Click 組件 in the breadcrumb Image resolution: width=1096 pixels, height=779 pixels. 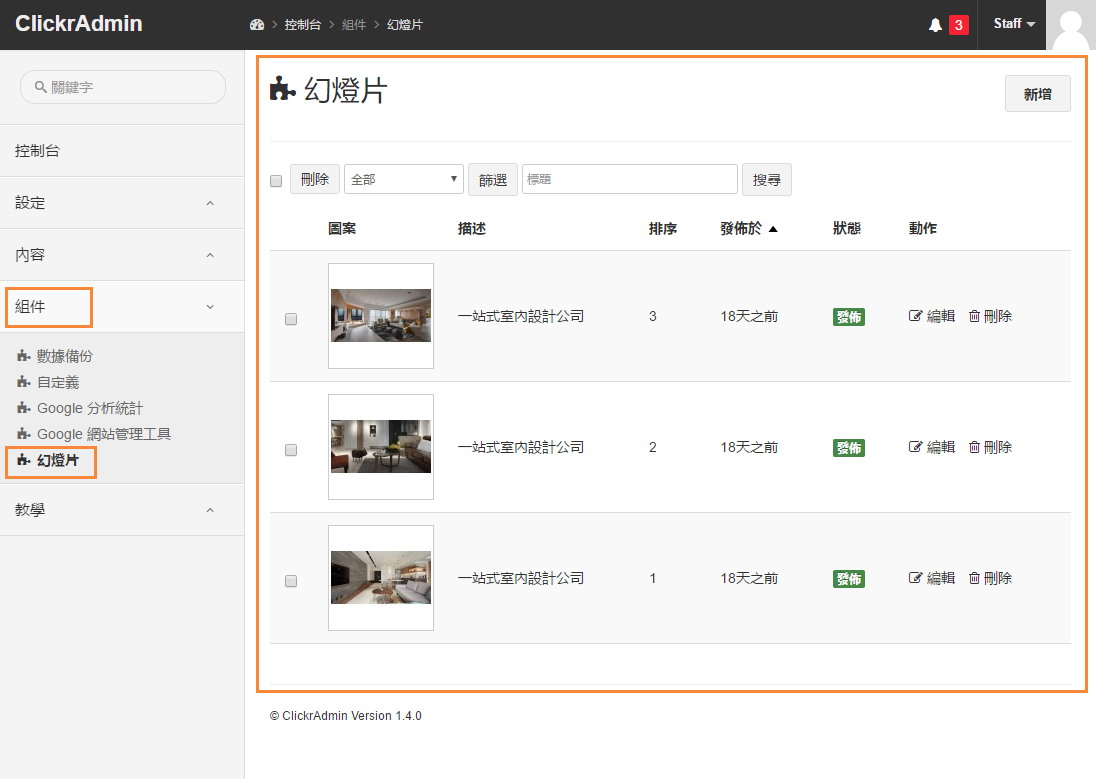(354, 24)
